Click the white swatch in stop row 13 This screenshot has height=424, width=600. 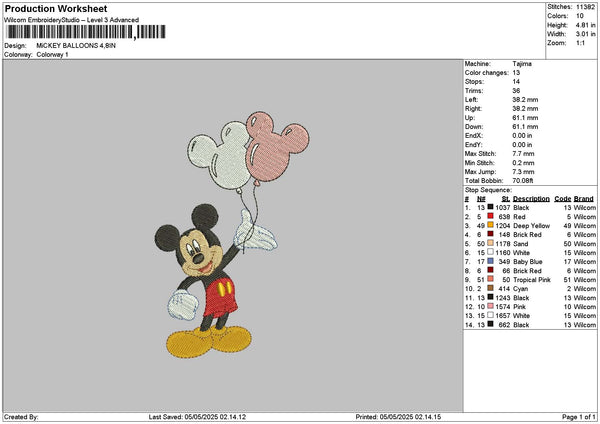(490, 315)
